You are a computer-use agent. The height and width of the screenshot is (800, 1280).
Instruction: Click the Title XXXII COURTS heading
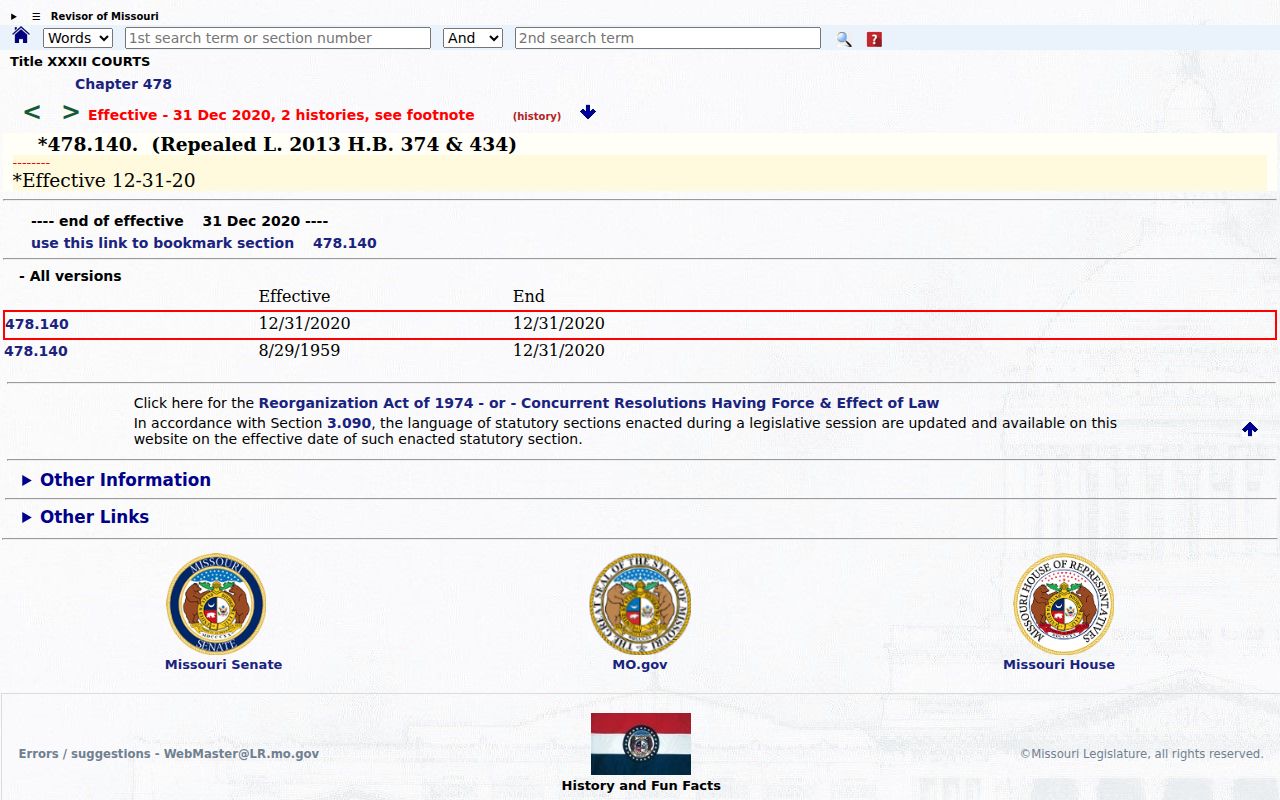coord(80,62)
